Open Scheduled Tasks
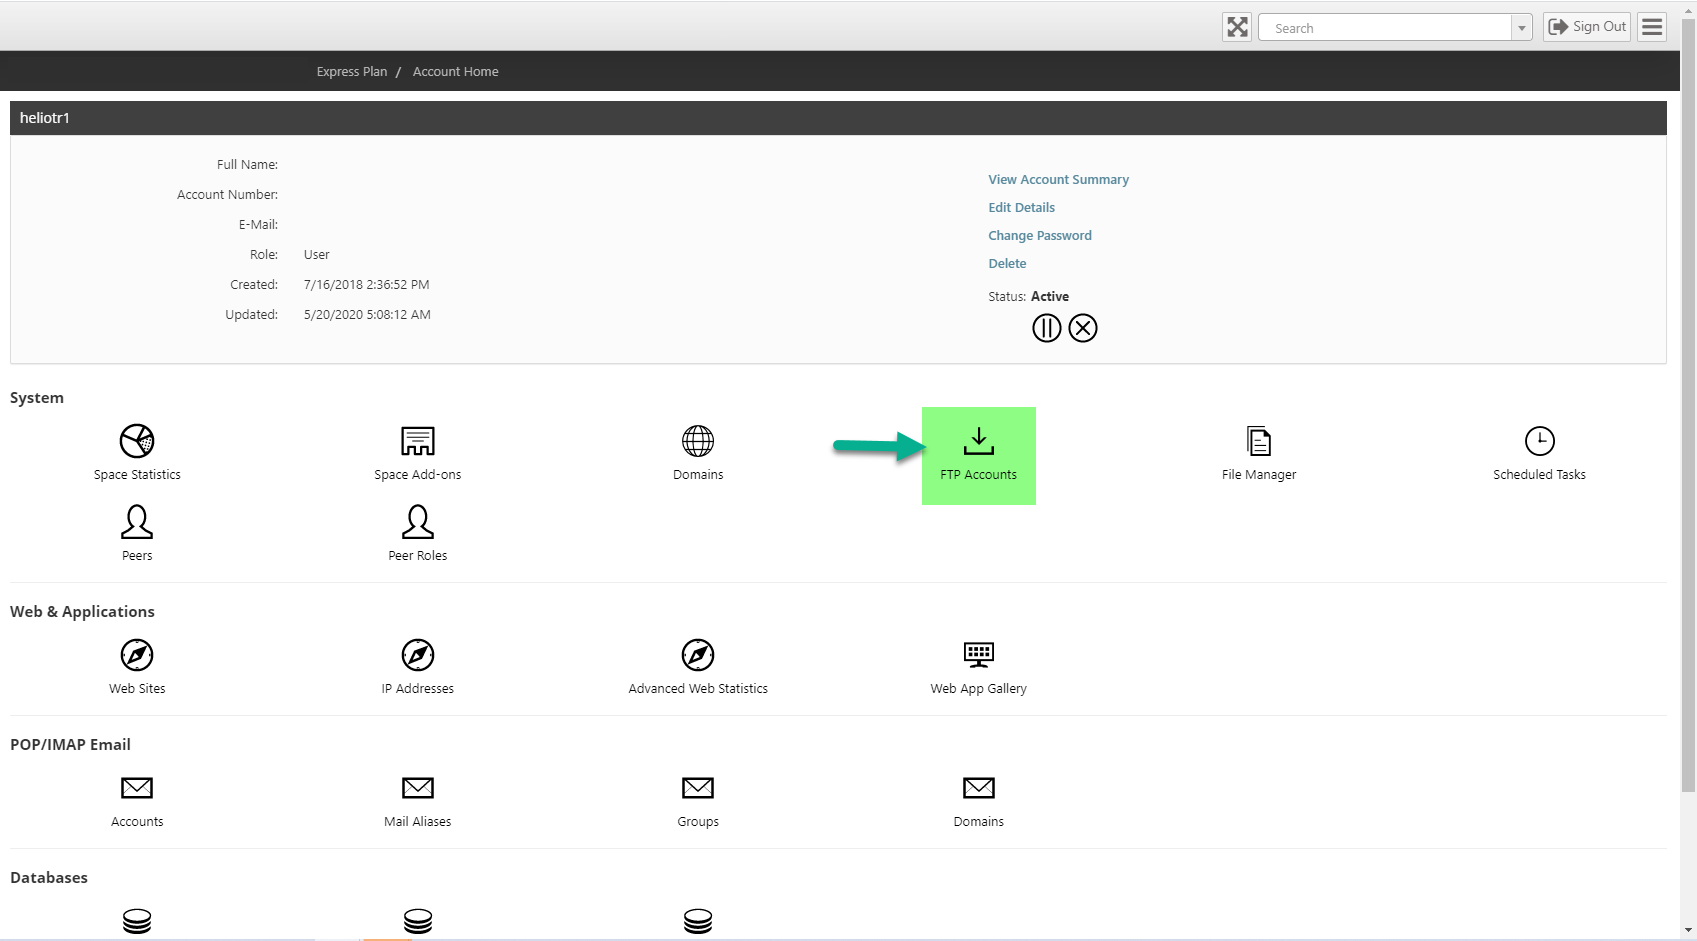1697x941 pixels. [1539, 453]
